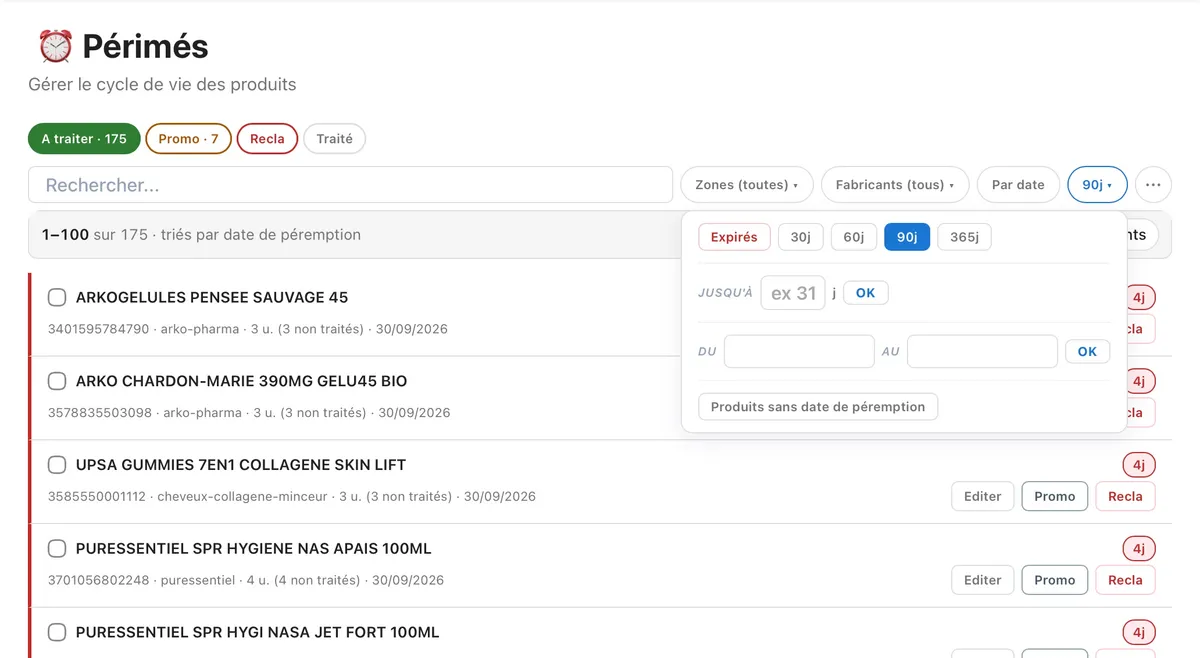Show Produits sans date de péremption
The width and height of the screenshot is (1200, 658).
coord(818,407)
